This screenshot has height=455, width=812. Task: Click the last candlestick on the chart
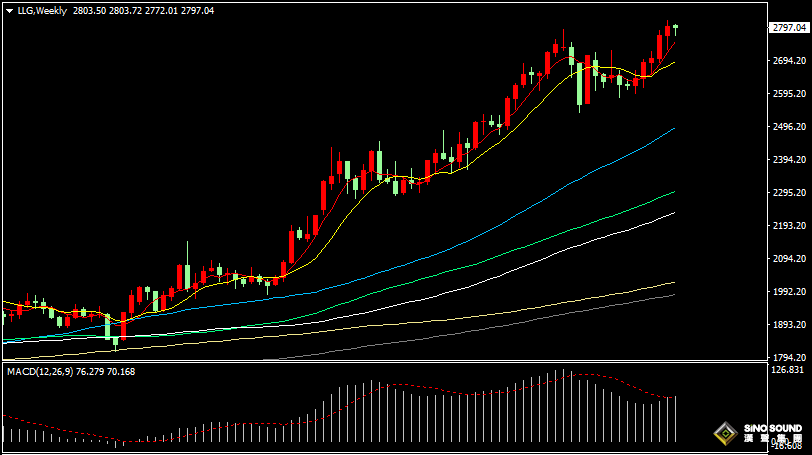click(x=676, y=27)
